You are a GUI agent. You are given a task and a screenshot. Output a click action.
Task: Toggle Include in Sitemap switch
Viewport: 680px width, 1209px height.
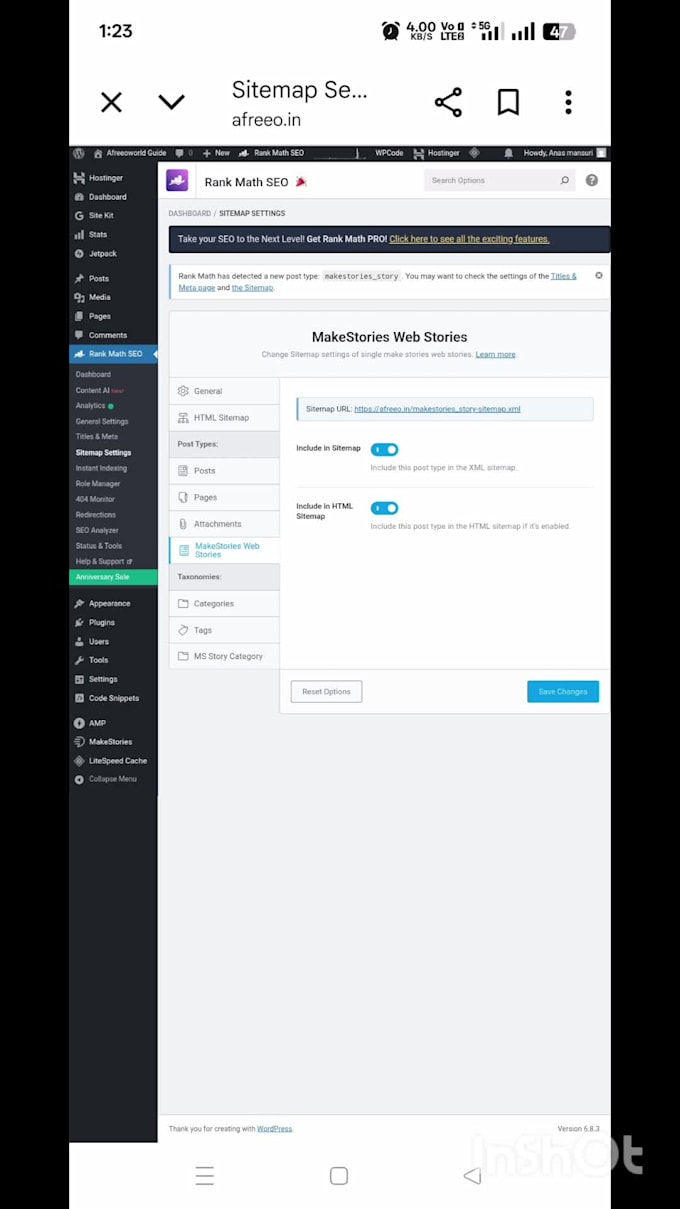click(384, 450)
